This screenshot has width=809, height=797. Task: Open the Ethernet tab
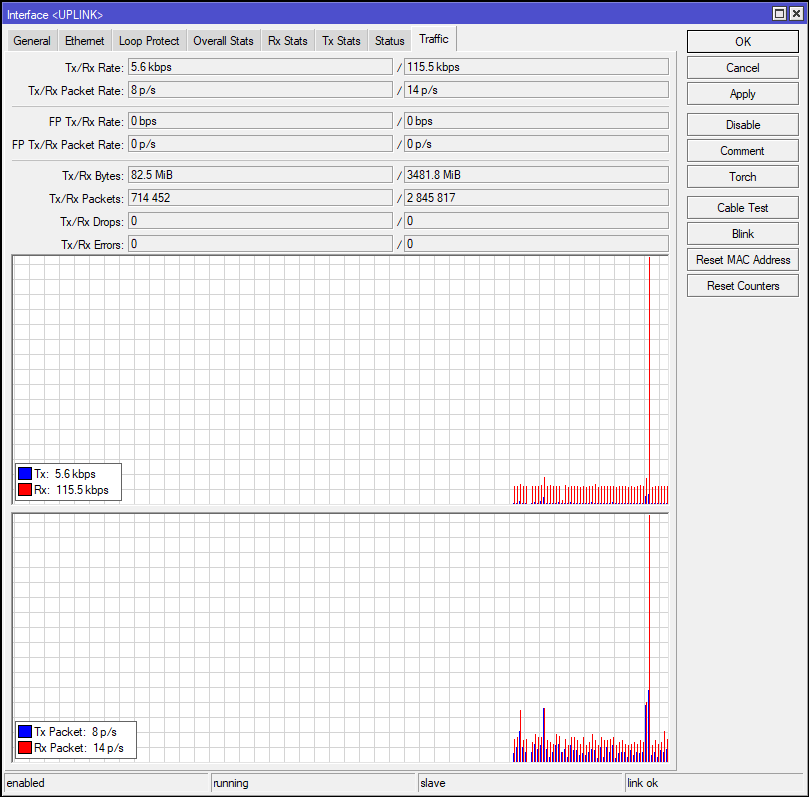coord(84,41)
